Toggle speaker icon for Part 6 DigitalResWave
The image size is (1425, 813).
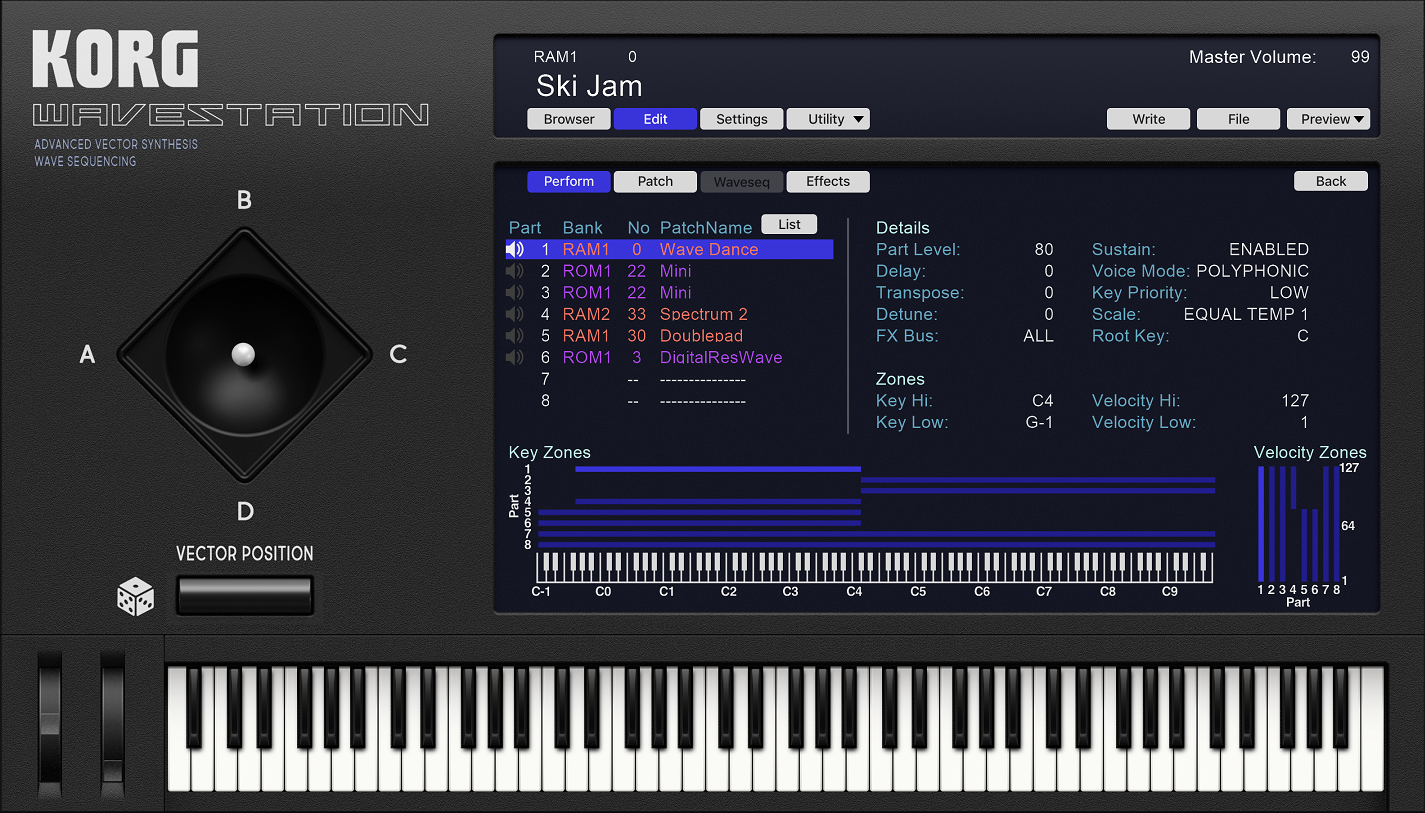[x=515, y=357]
